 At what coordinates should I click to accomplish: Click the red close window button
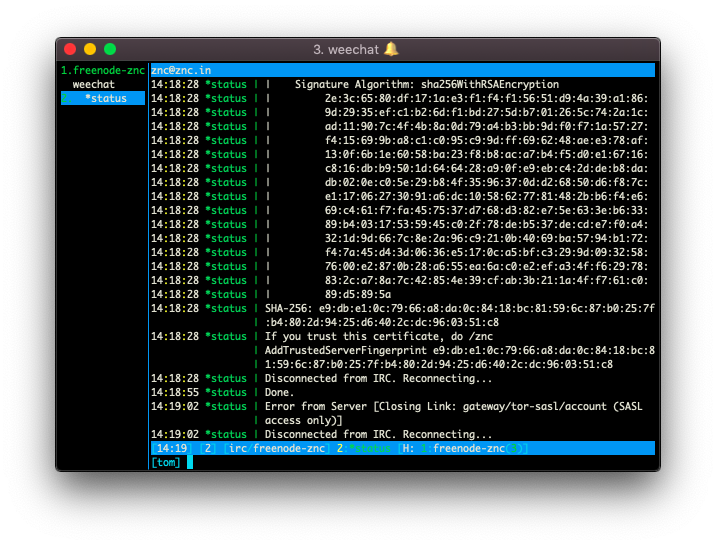click(70, 49)
